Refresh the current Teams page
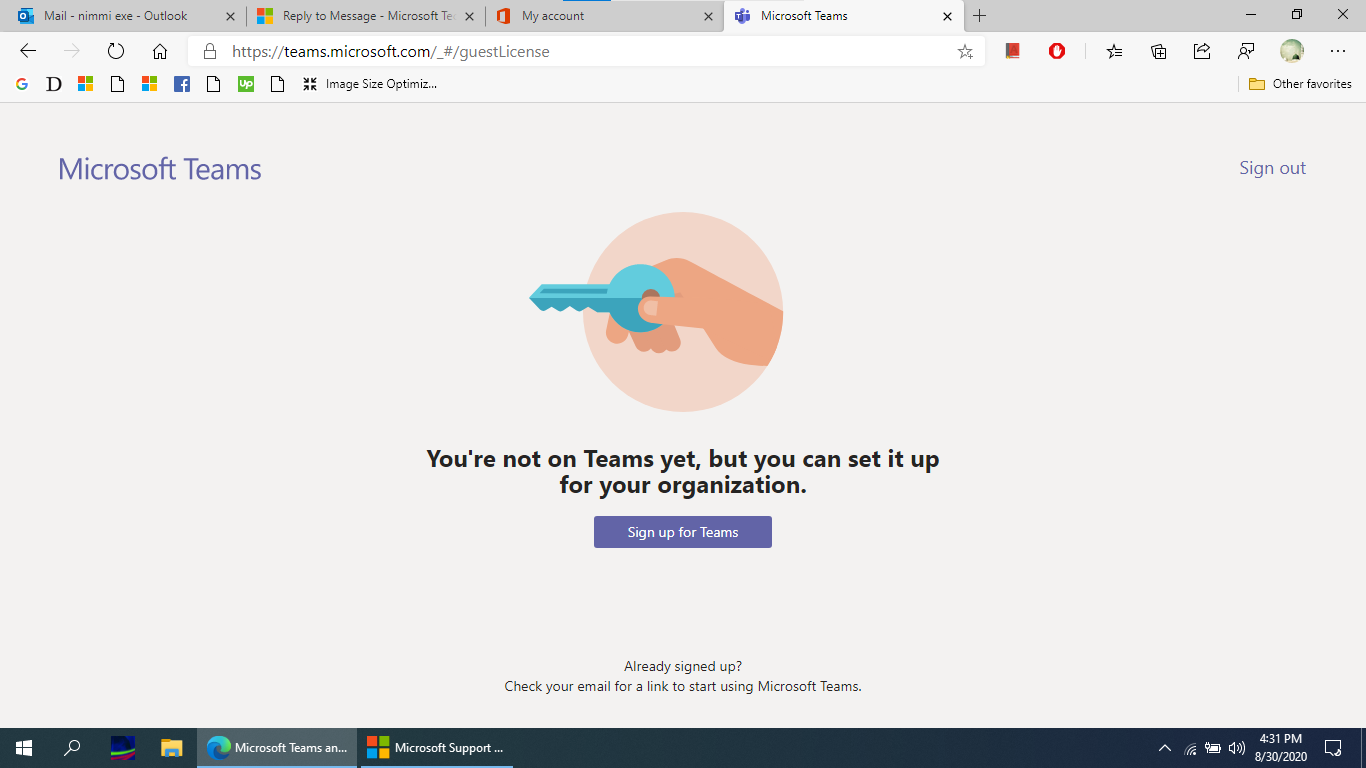The width and height of the screenshot is (1366, 768). (x=115, y=51)
